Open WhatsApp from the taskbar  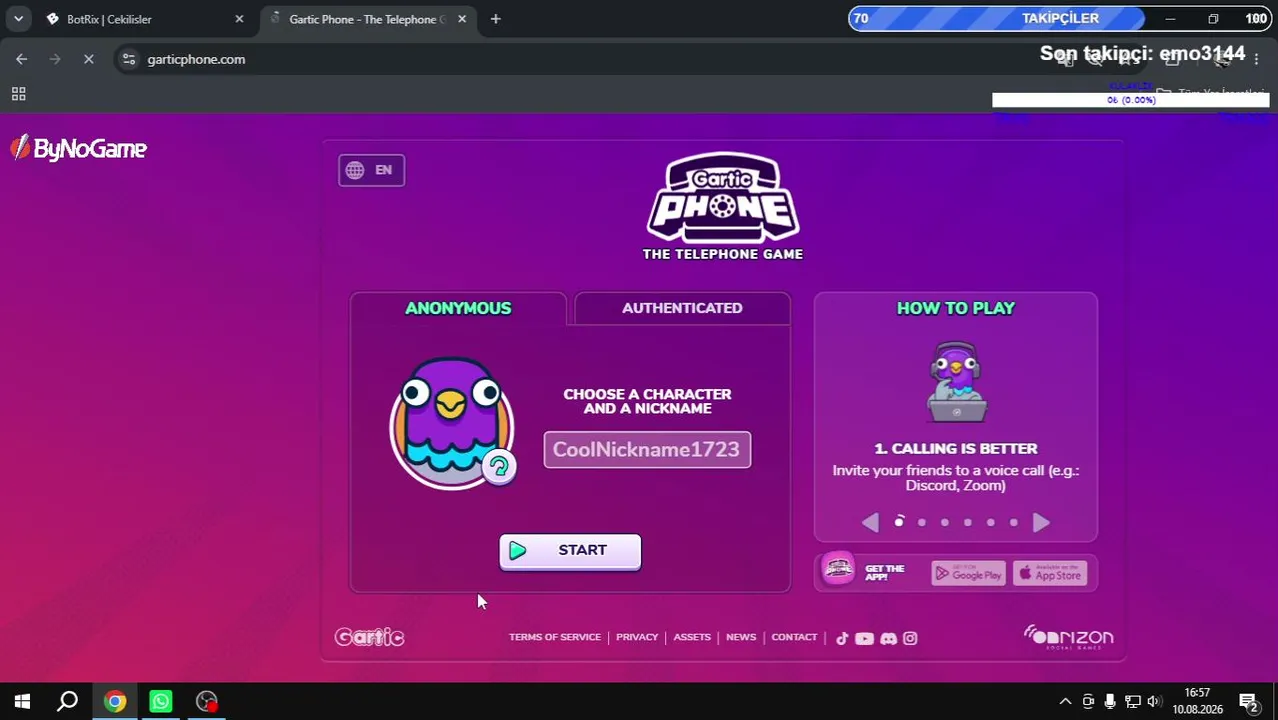point(161,702)
